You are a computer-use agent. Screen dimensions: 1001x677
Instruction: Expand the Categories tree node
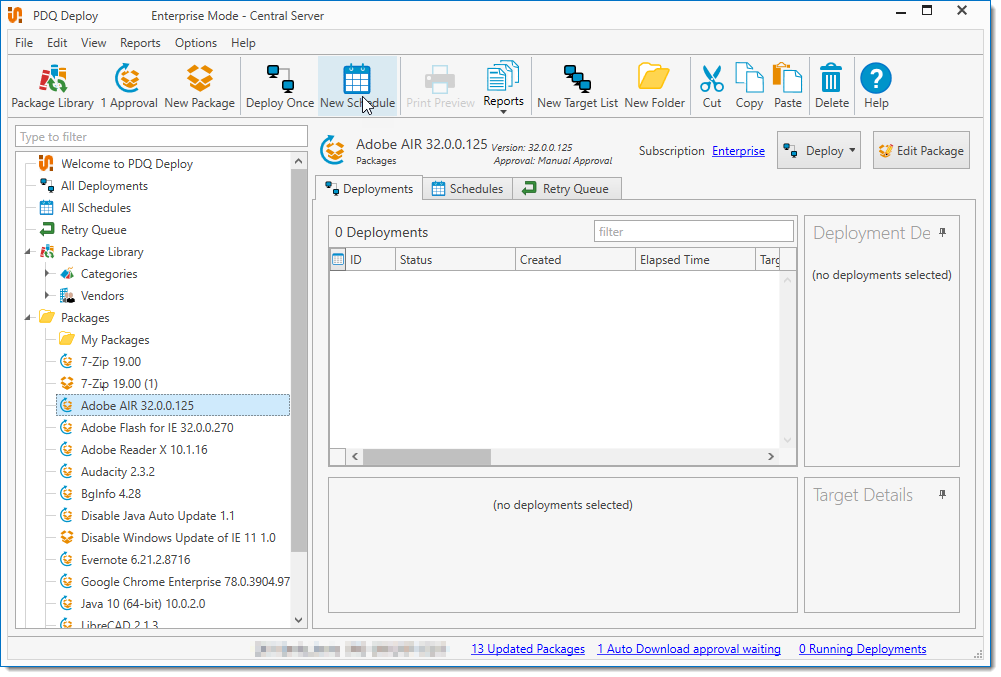pos(47,274)
